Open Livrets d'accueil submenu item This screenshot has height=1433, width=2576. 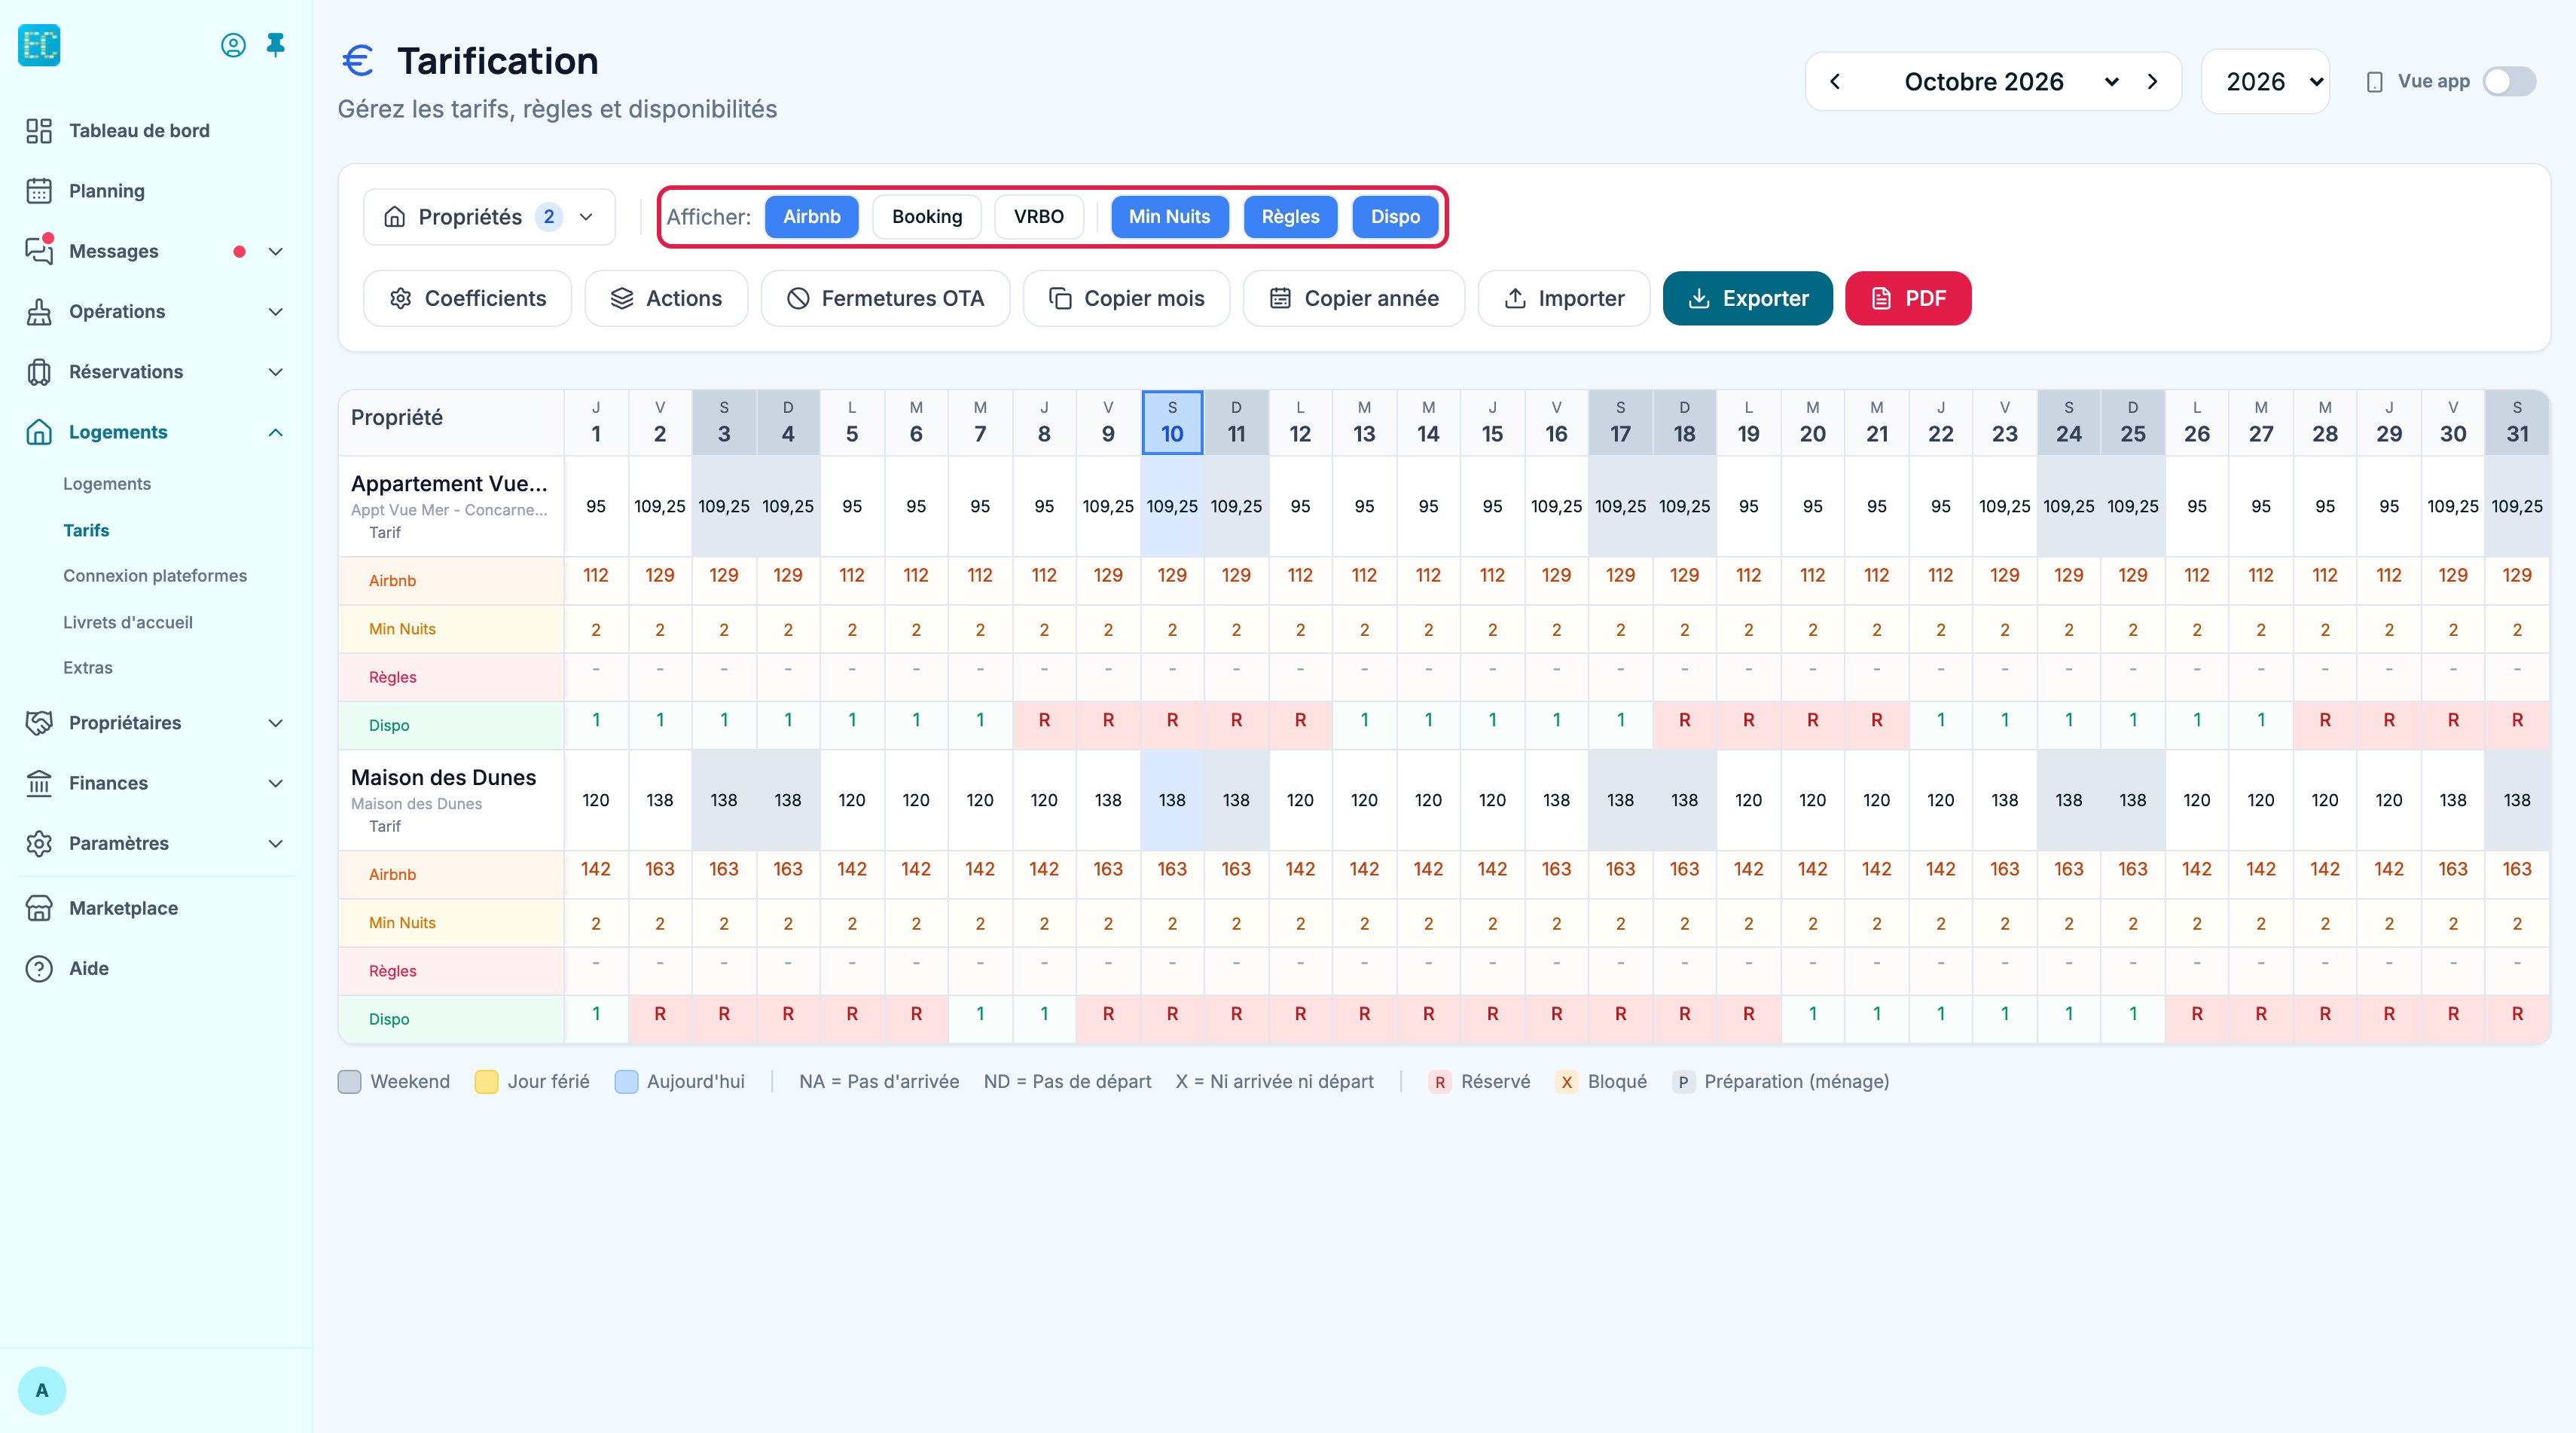128,622
